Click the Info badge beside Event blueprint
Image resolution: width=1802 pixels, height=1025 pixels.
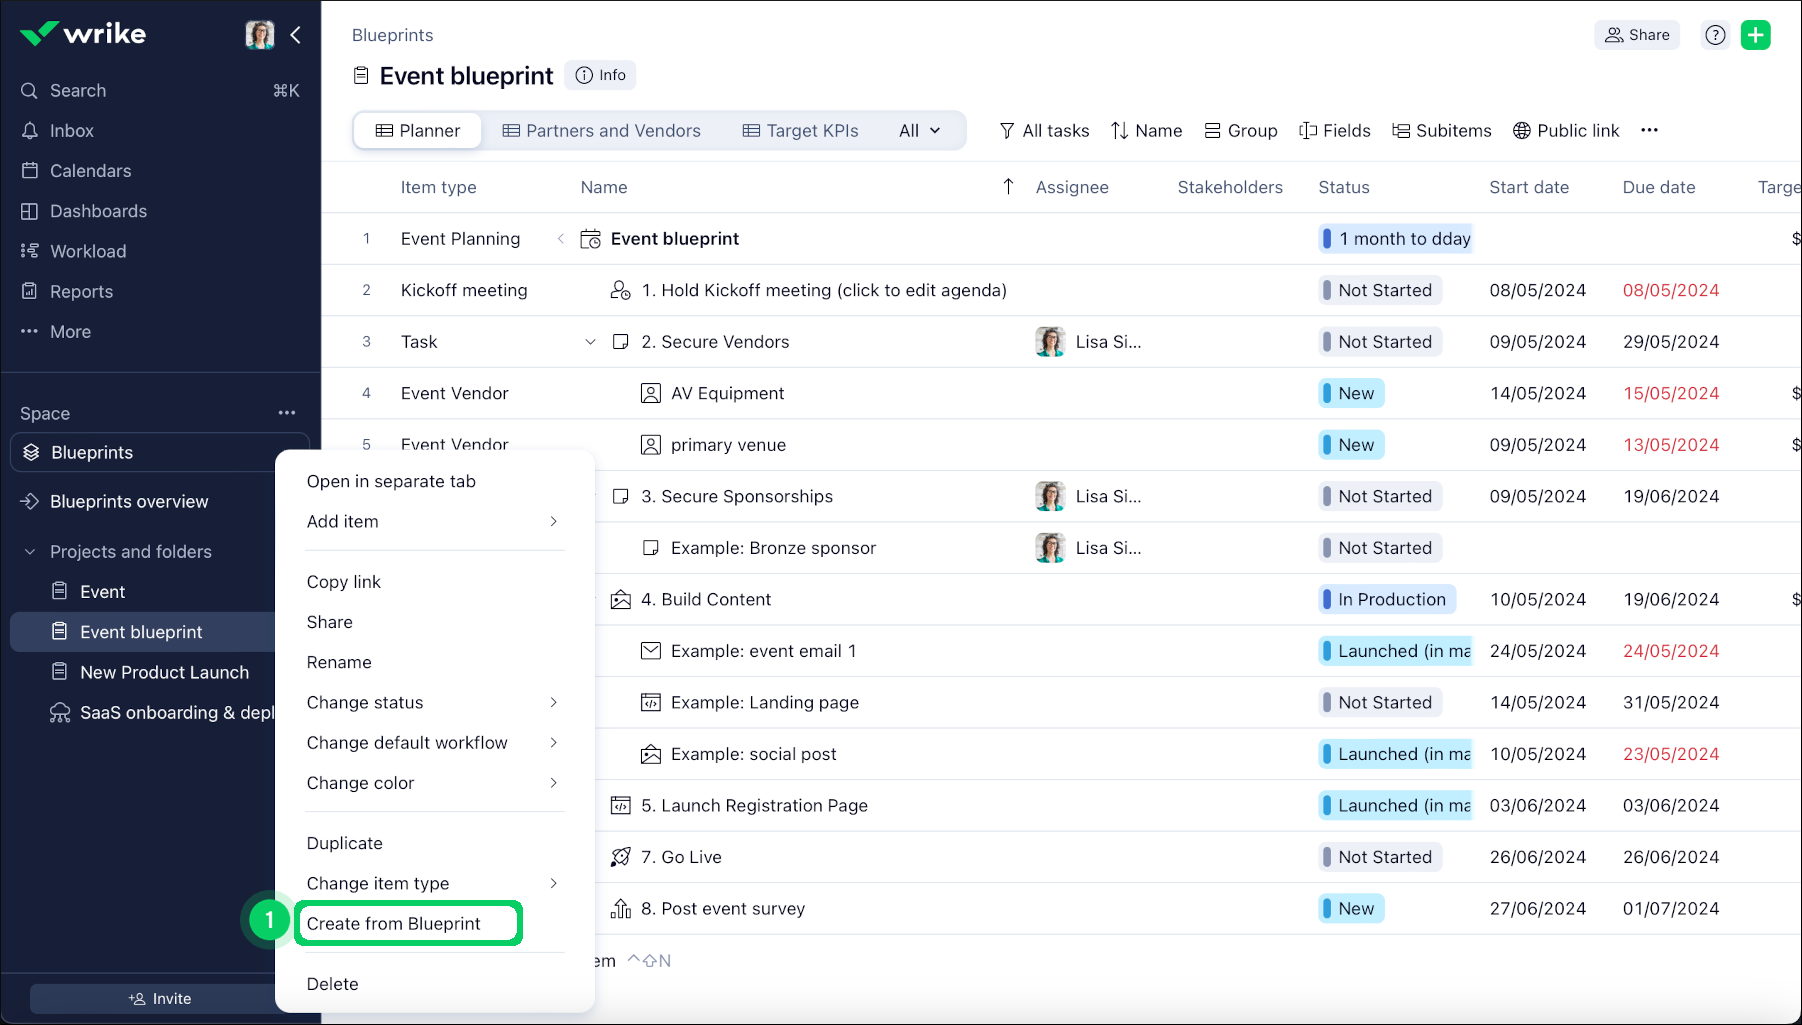pyautogui.click(x=600, y=75)
